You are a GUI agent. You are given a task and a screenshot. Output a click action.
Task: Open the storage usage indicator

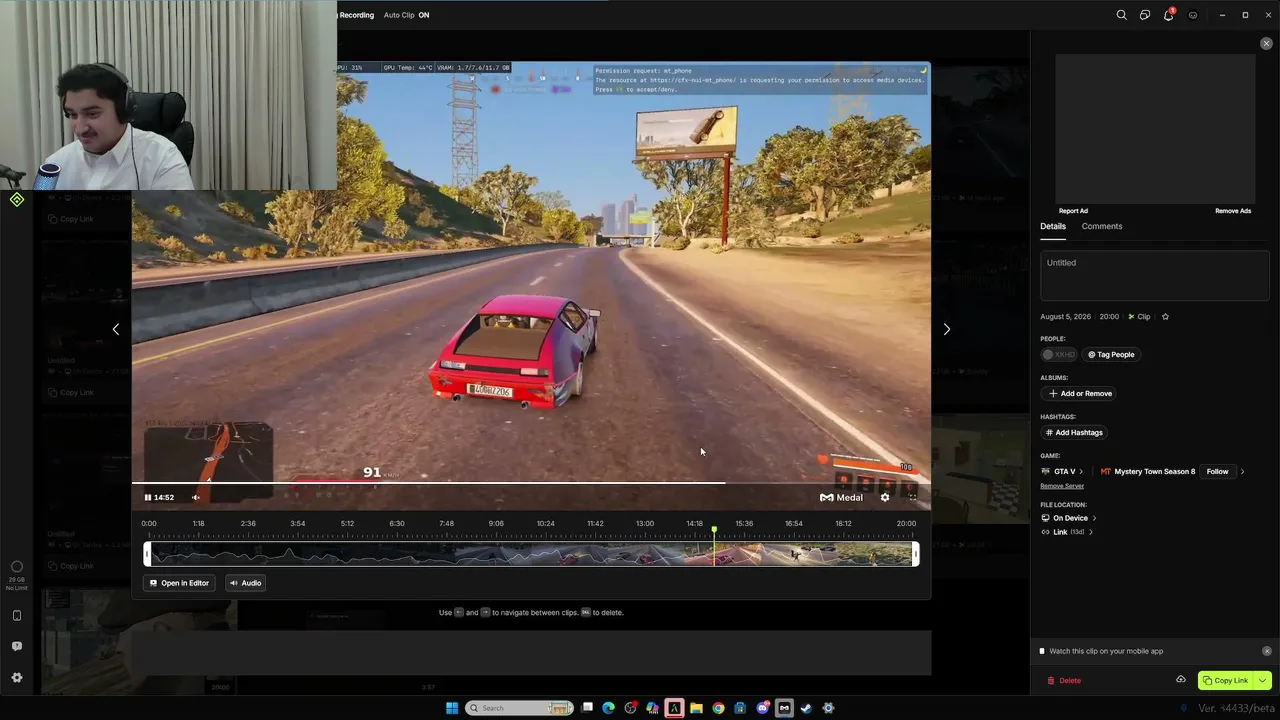17,574
